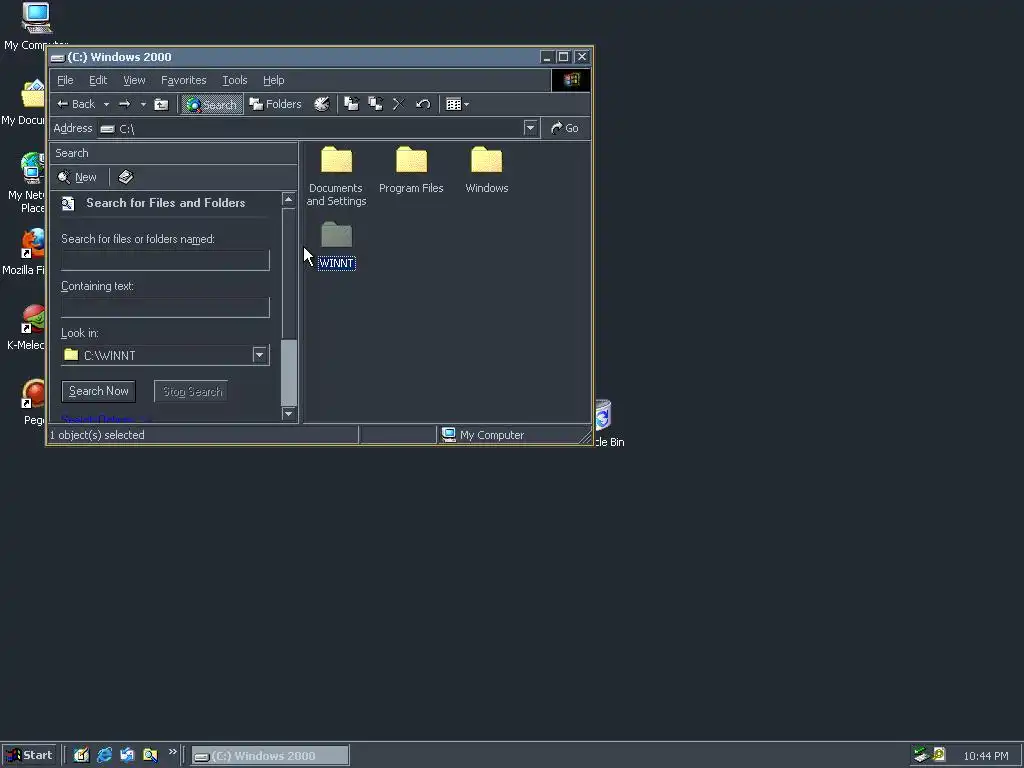1024x768 pixels.
Task: Click the yellow tray icon beside the clock
Action: [x=939, y=754]
